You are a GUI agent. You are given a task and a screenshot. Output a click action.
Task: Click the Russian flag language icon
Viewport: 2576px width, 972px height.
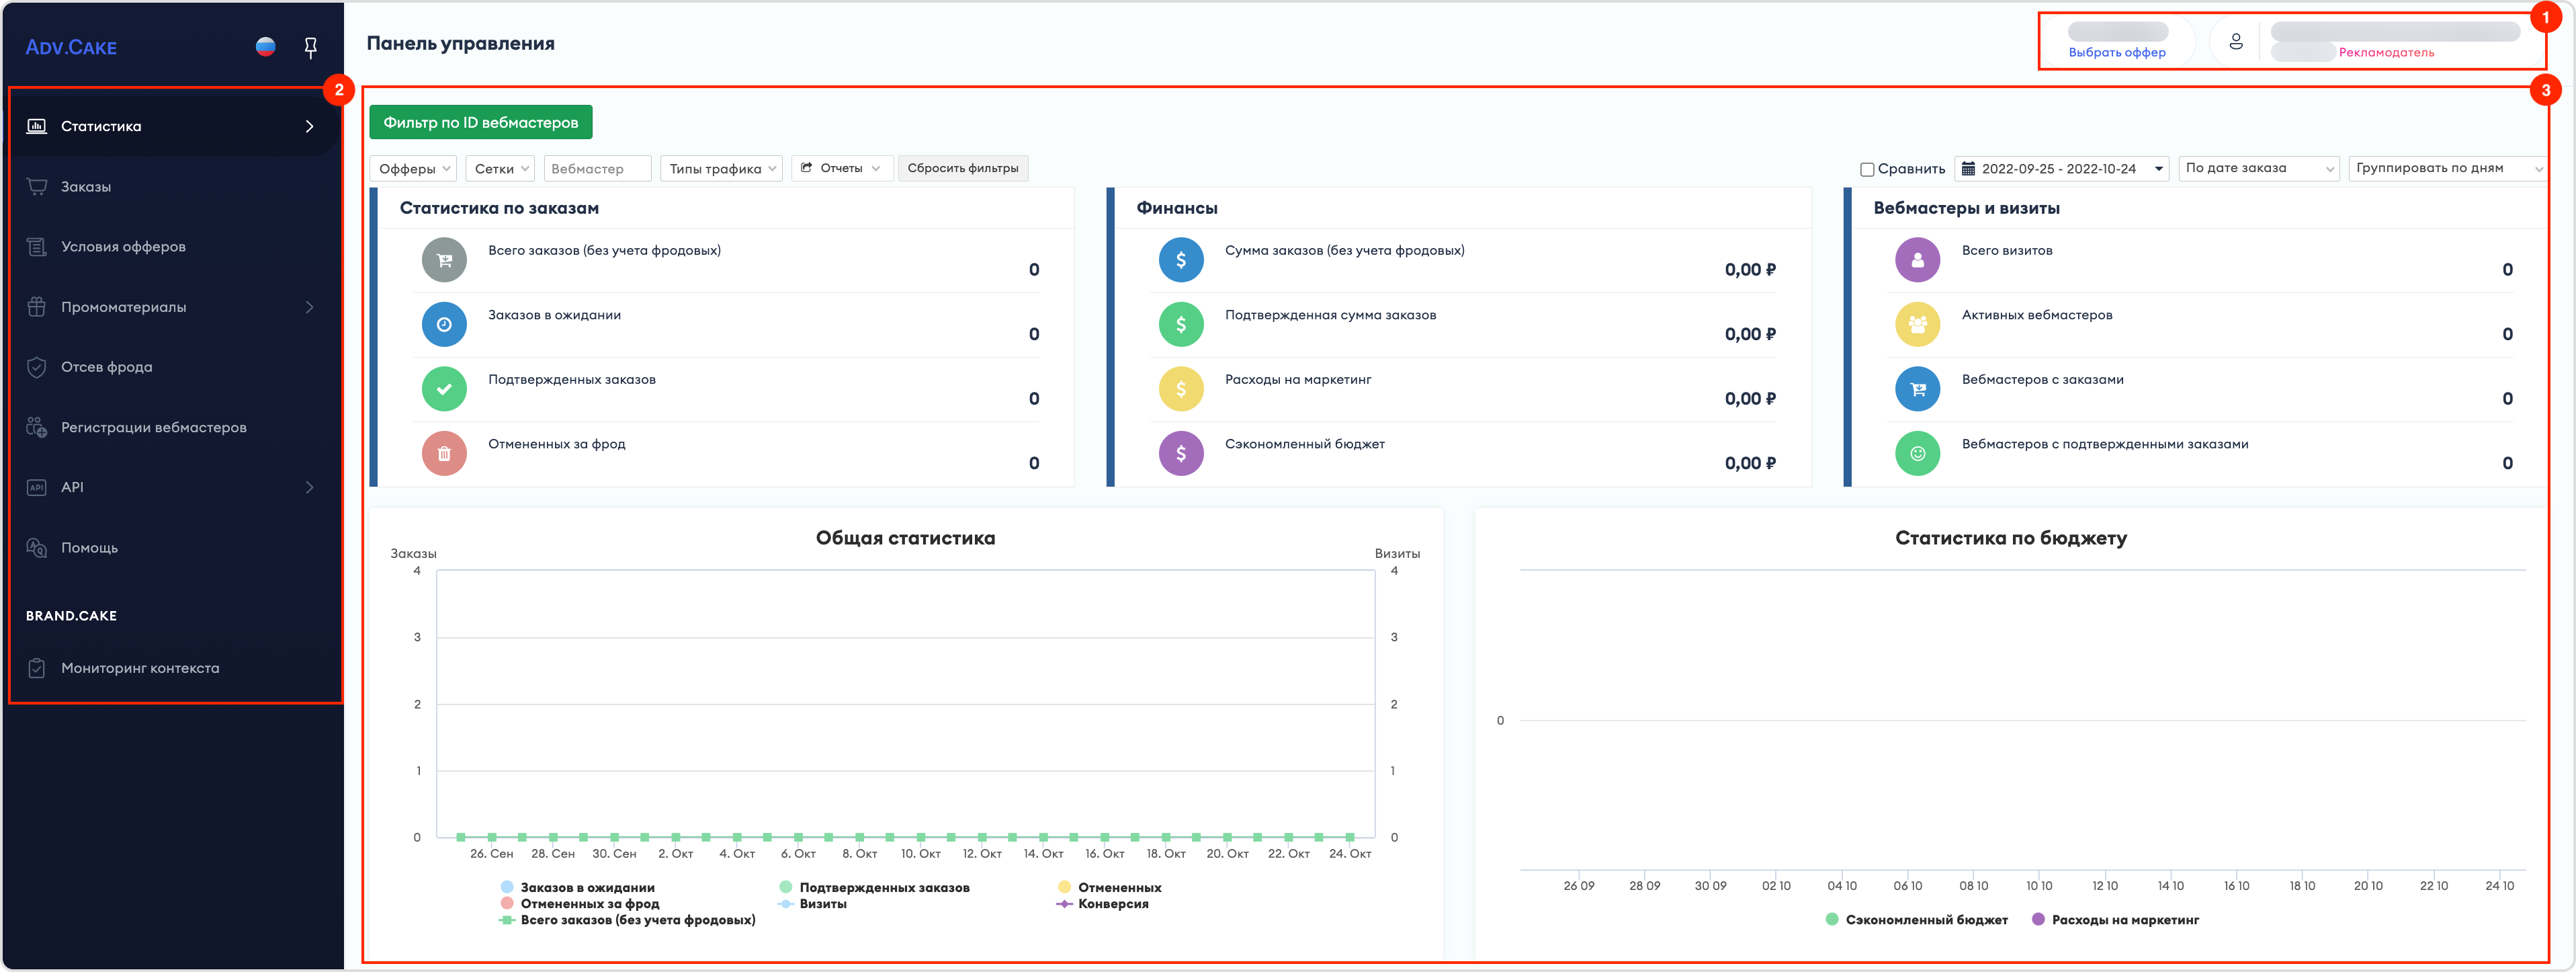(x=265, y=46)
